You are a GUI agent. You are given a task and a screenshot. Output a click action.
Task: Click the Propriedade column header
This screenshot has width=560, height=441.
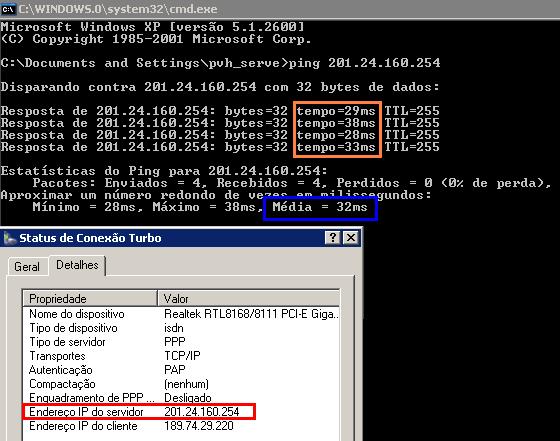90,298
